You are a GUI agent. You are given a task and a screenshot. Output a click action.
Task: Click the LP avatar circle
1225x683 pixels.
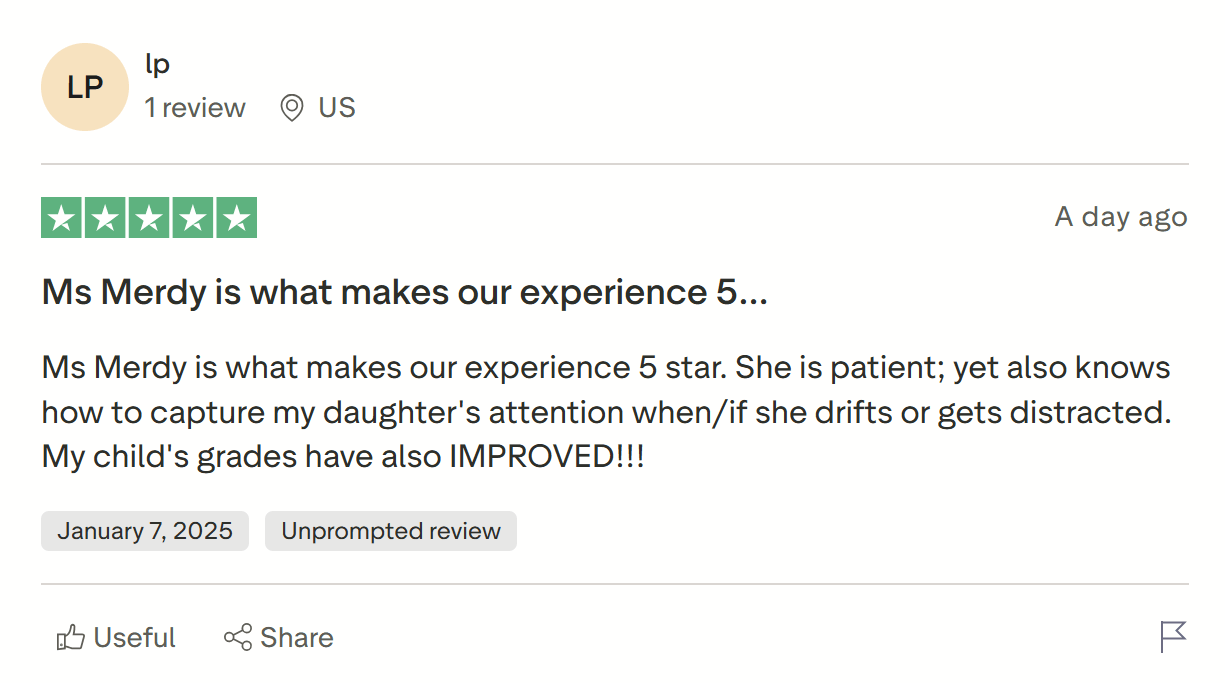click(x=85, y=87)
